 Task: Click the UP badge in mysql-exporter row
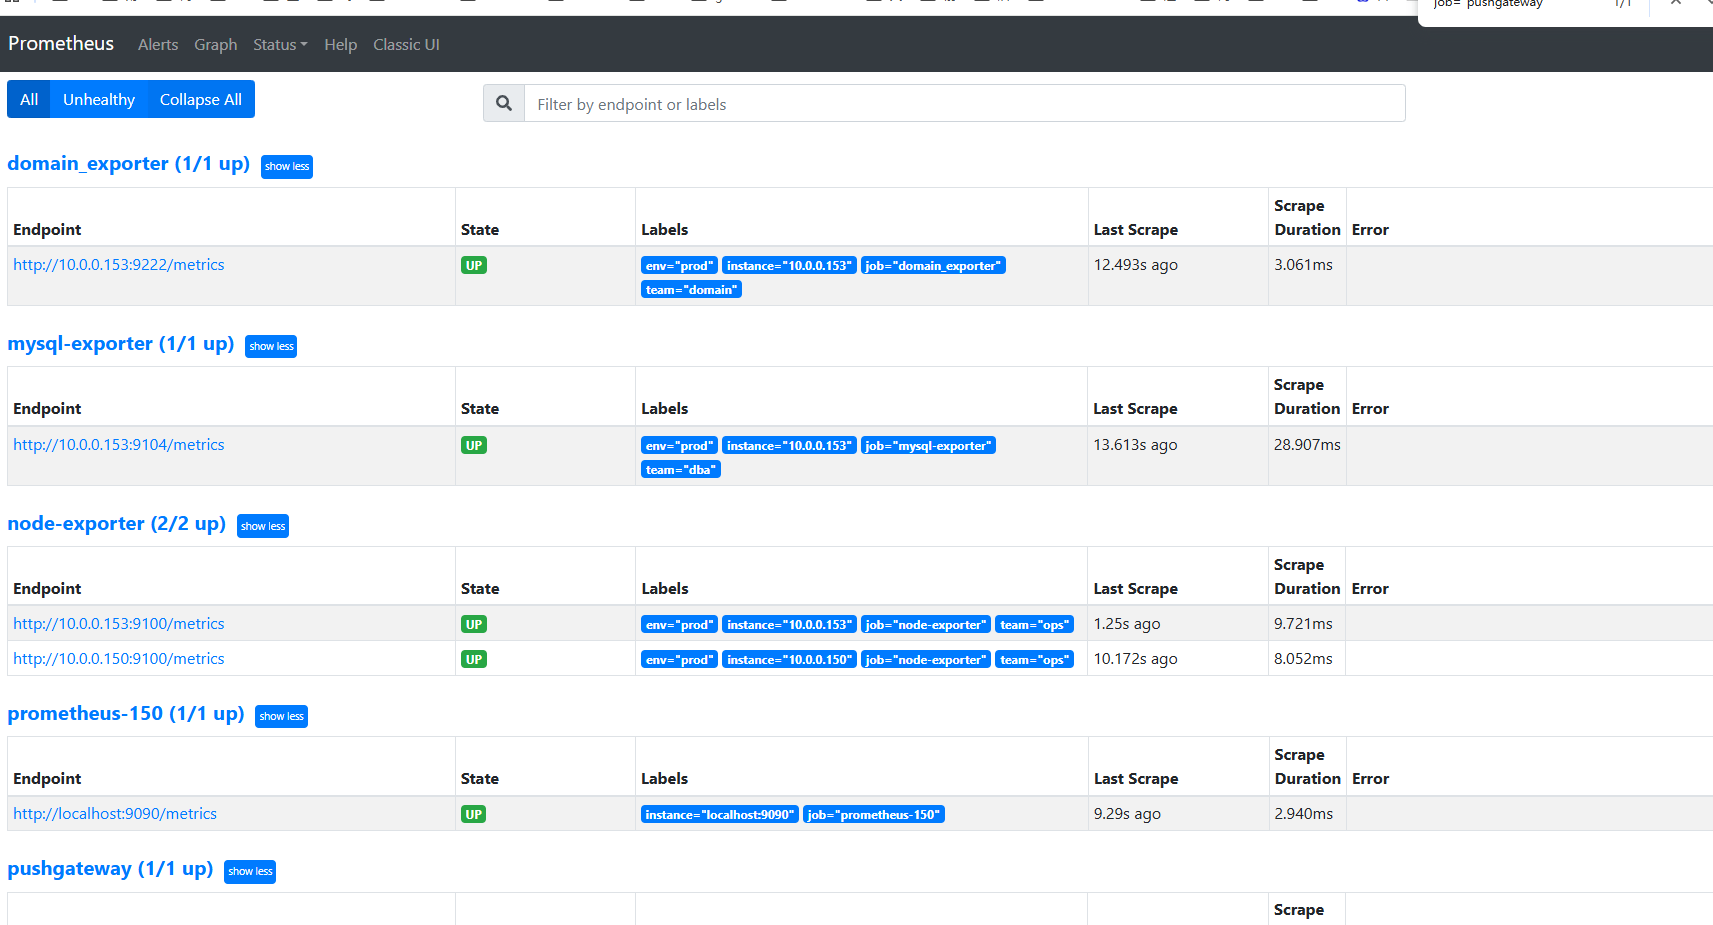pyautogui.click(x=474, y=445)
